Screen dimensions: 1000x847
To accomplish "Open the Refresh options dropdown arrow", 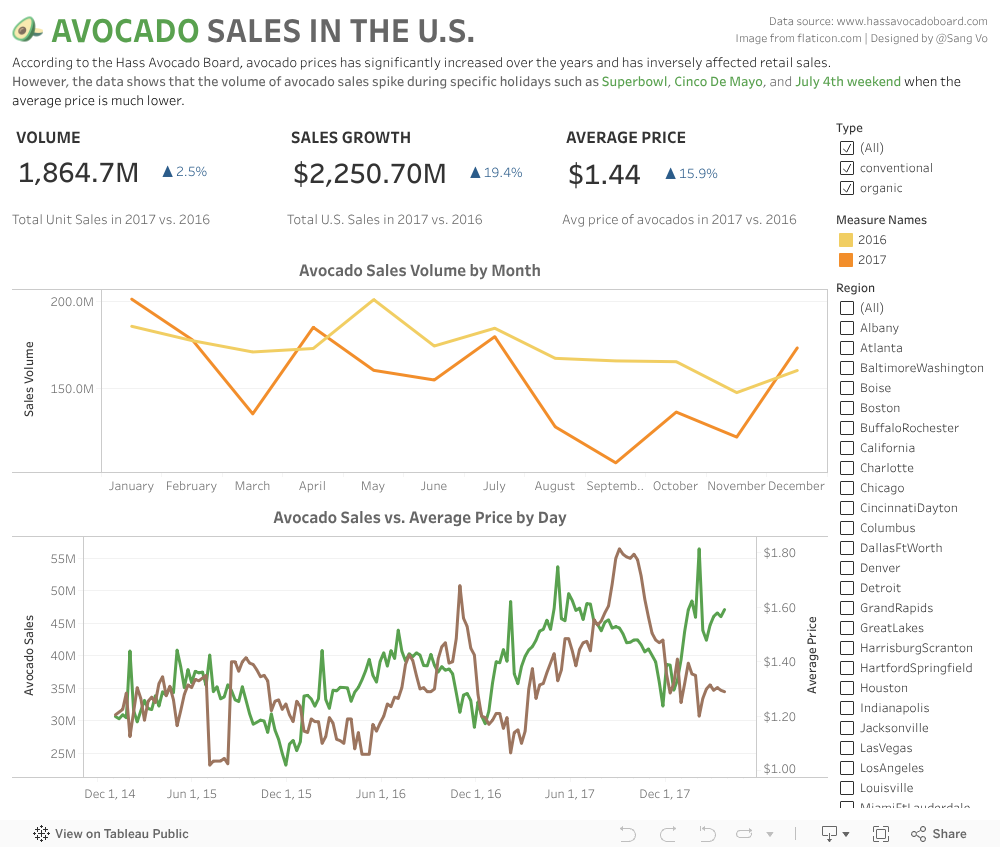I will tap(768, 833).
